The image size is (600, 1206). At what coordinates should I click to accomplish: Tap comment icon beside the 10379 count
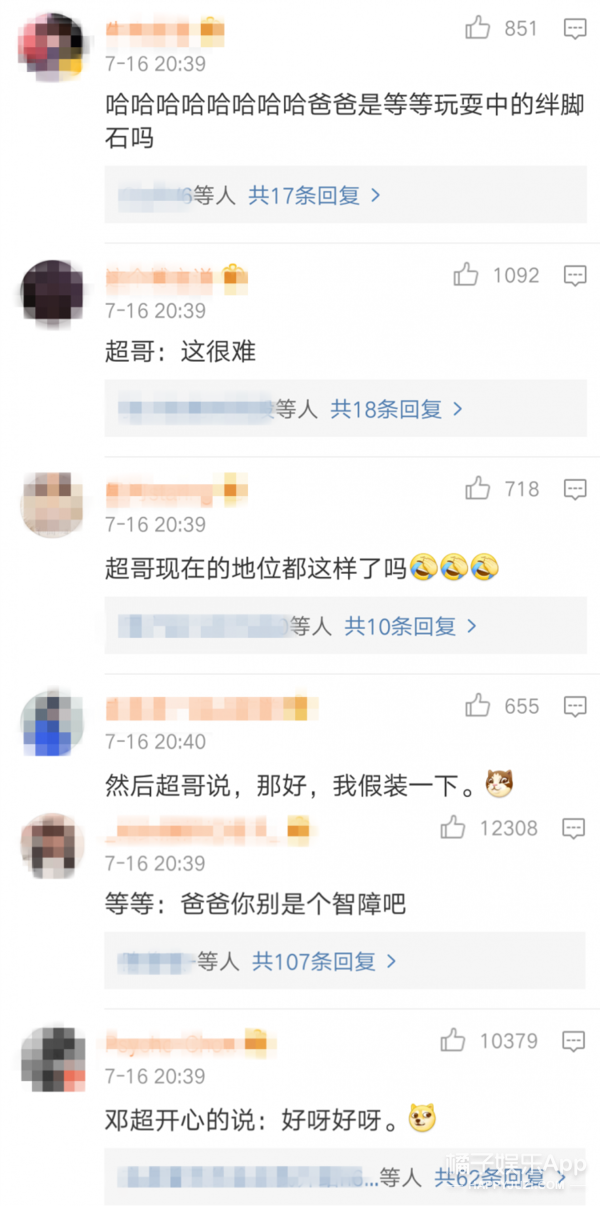(575, 1041)
